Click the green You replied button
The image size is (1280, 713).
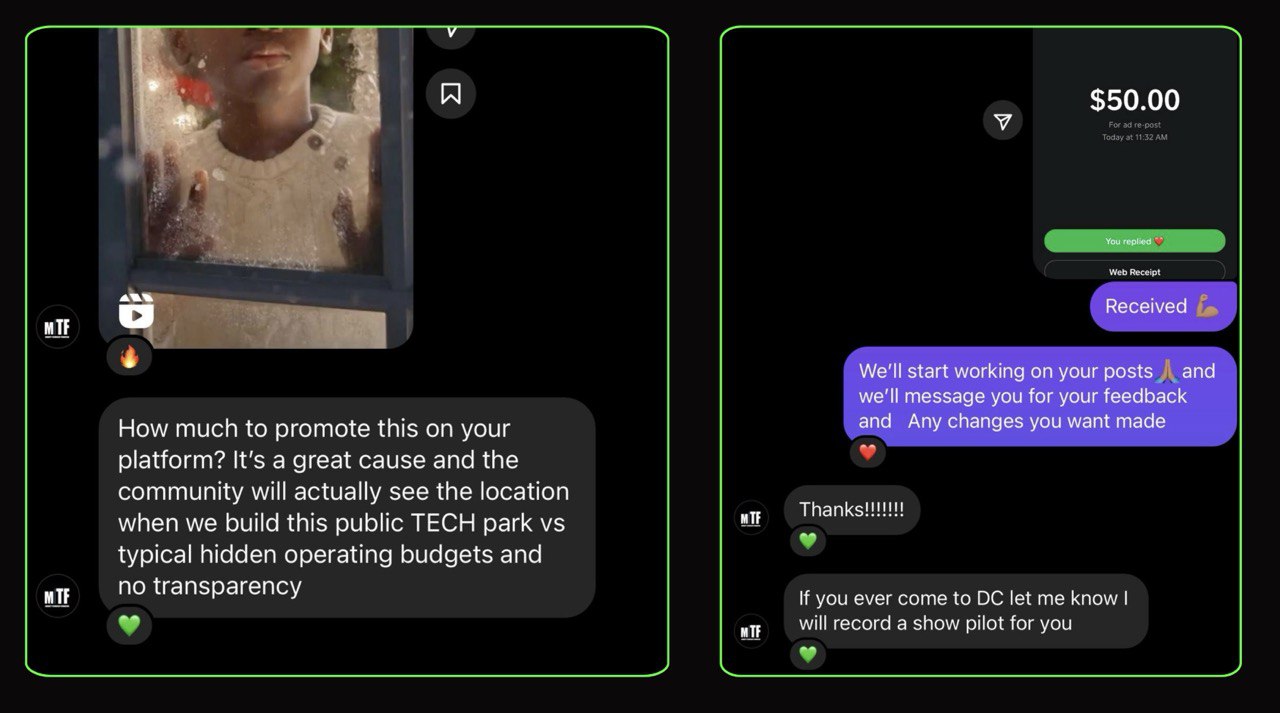click(x=1134, y=241)
